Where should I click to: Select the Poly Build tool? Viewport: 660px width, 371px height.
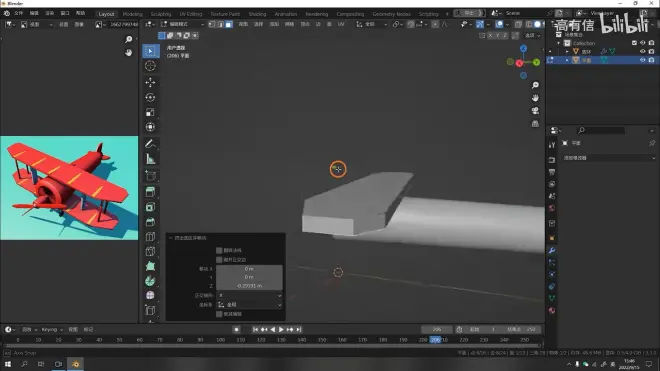[150, 266]
